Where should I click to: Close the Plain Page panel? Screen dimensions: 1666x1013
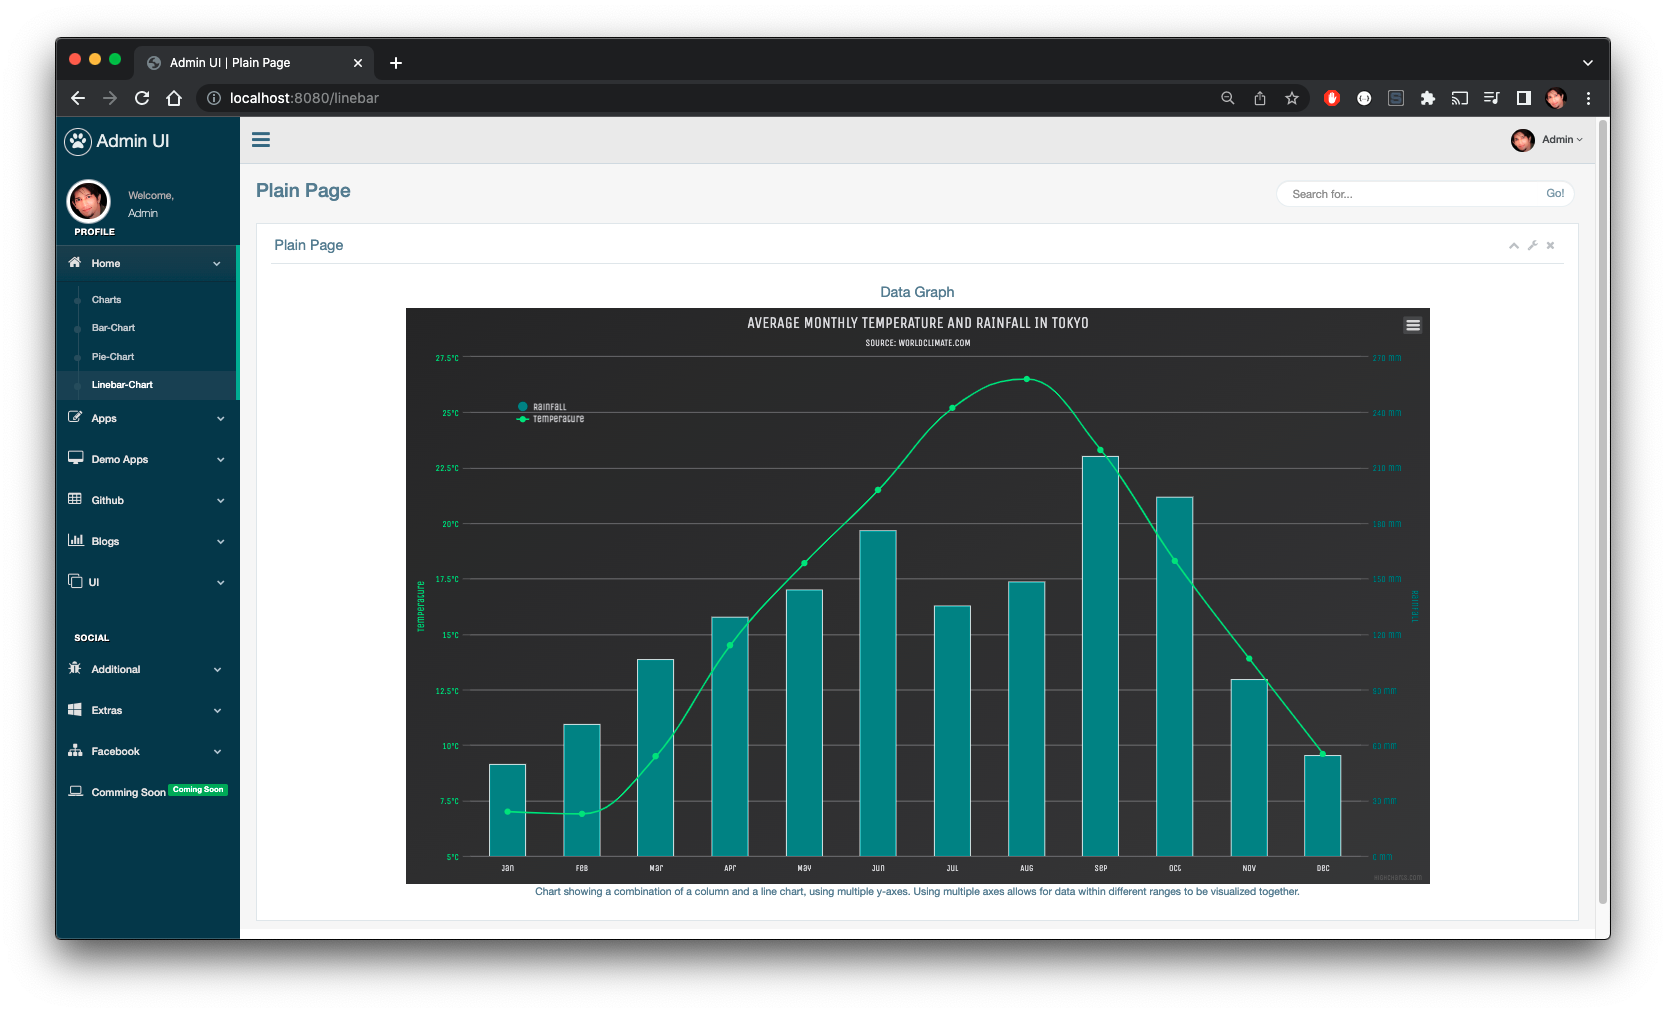coord(1550,245)
